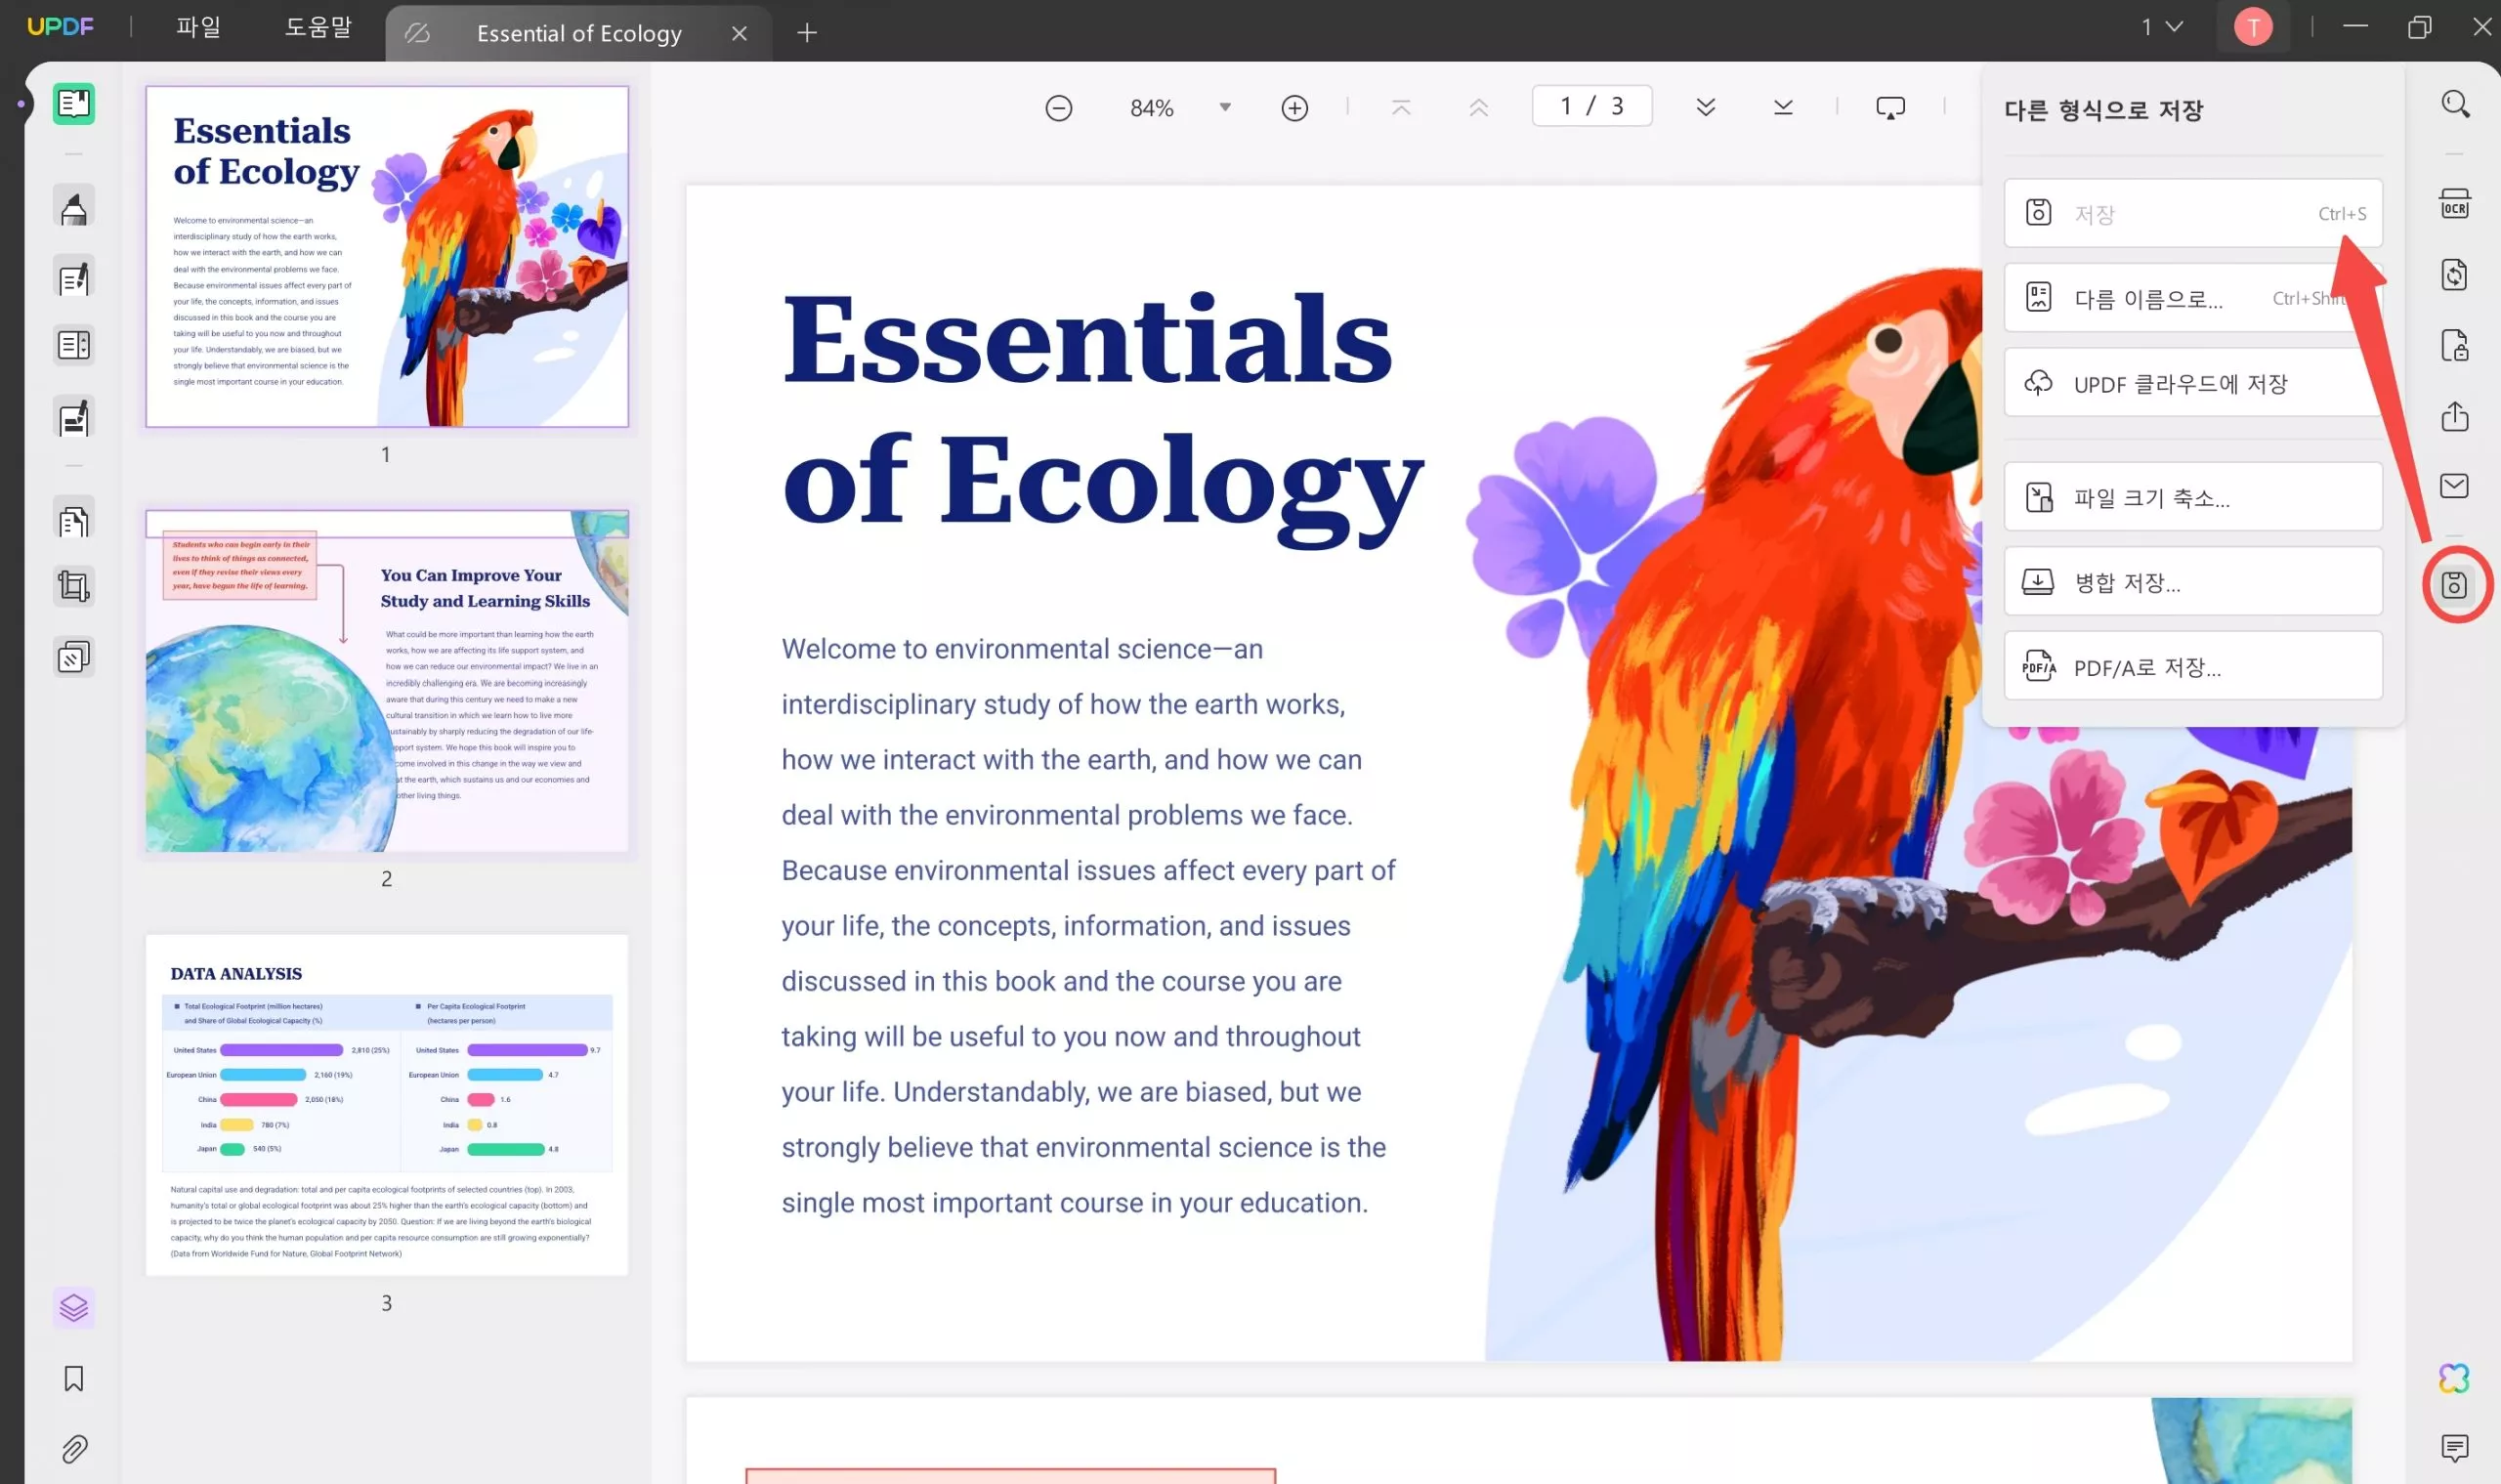Open the user account avatar T
Screen dimensions: 2501x1484
[2253, 27]
